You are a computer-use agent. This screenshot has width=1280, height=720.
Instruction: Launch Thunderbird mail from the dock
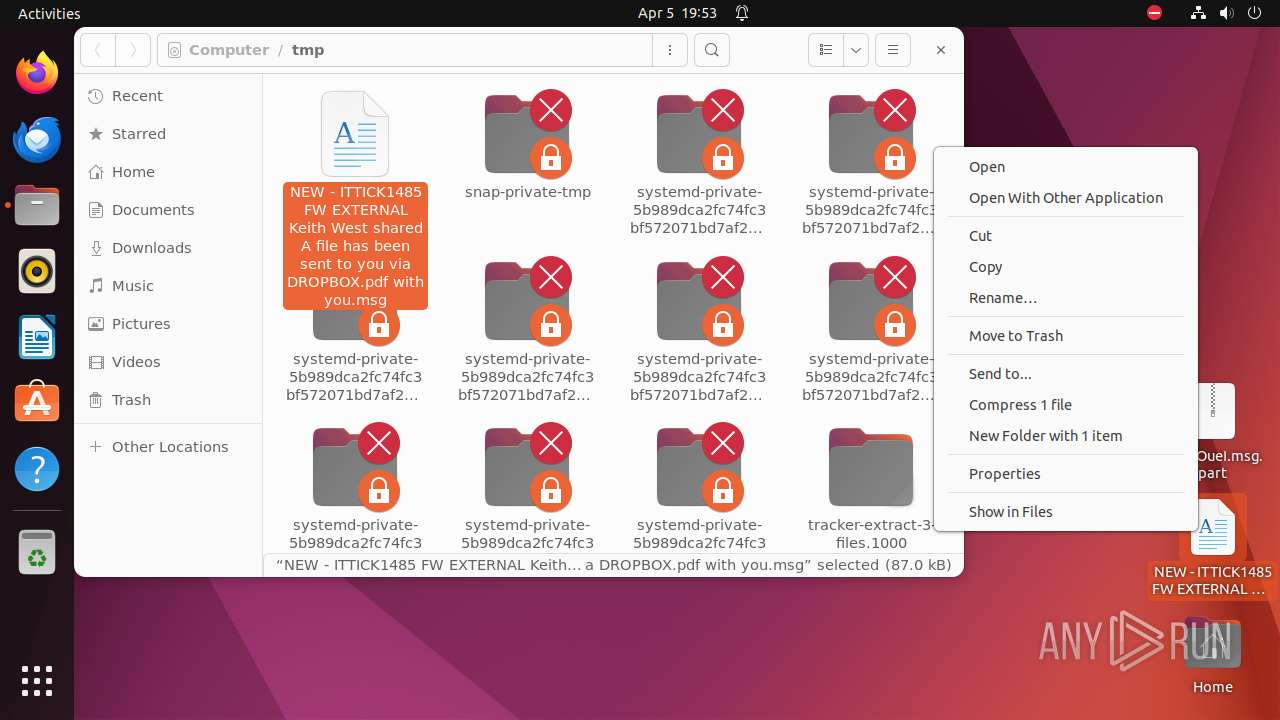[x=37, y=140]
